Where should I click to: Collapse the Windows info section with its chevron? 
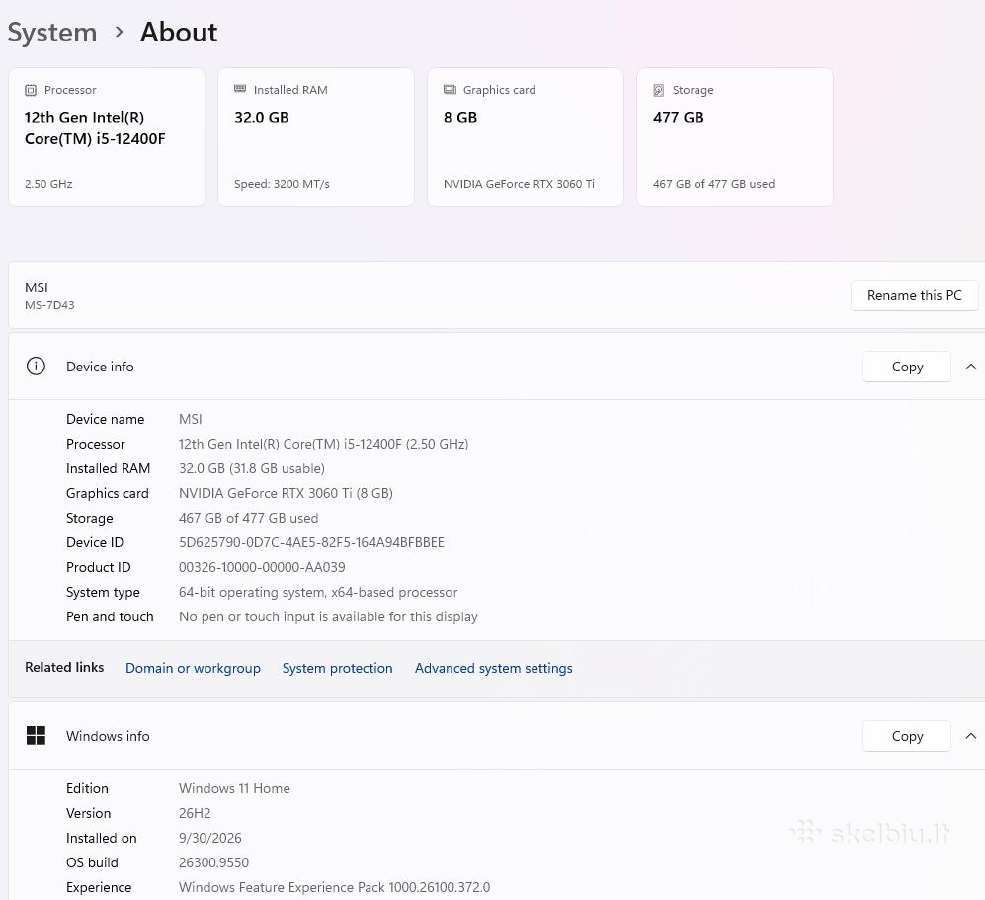coord(971,736)
